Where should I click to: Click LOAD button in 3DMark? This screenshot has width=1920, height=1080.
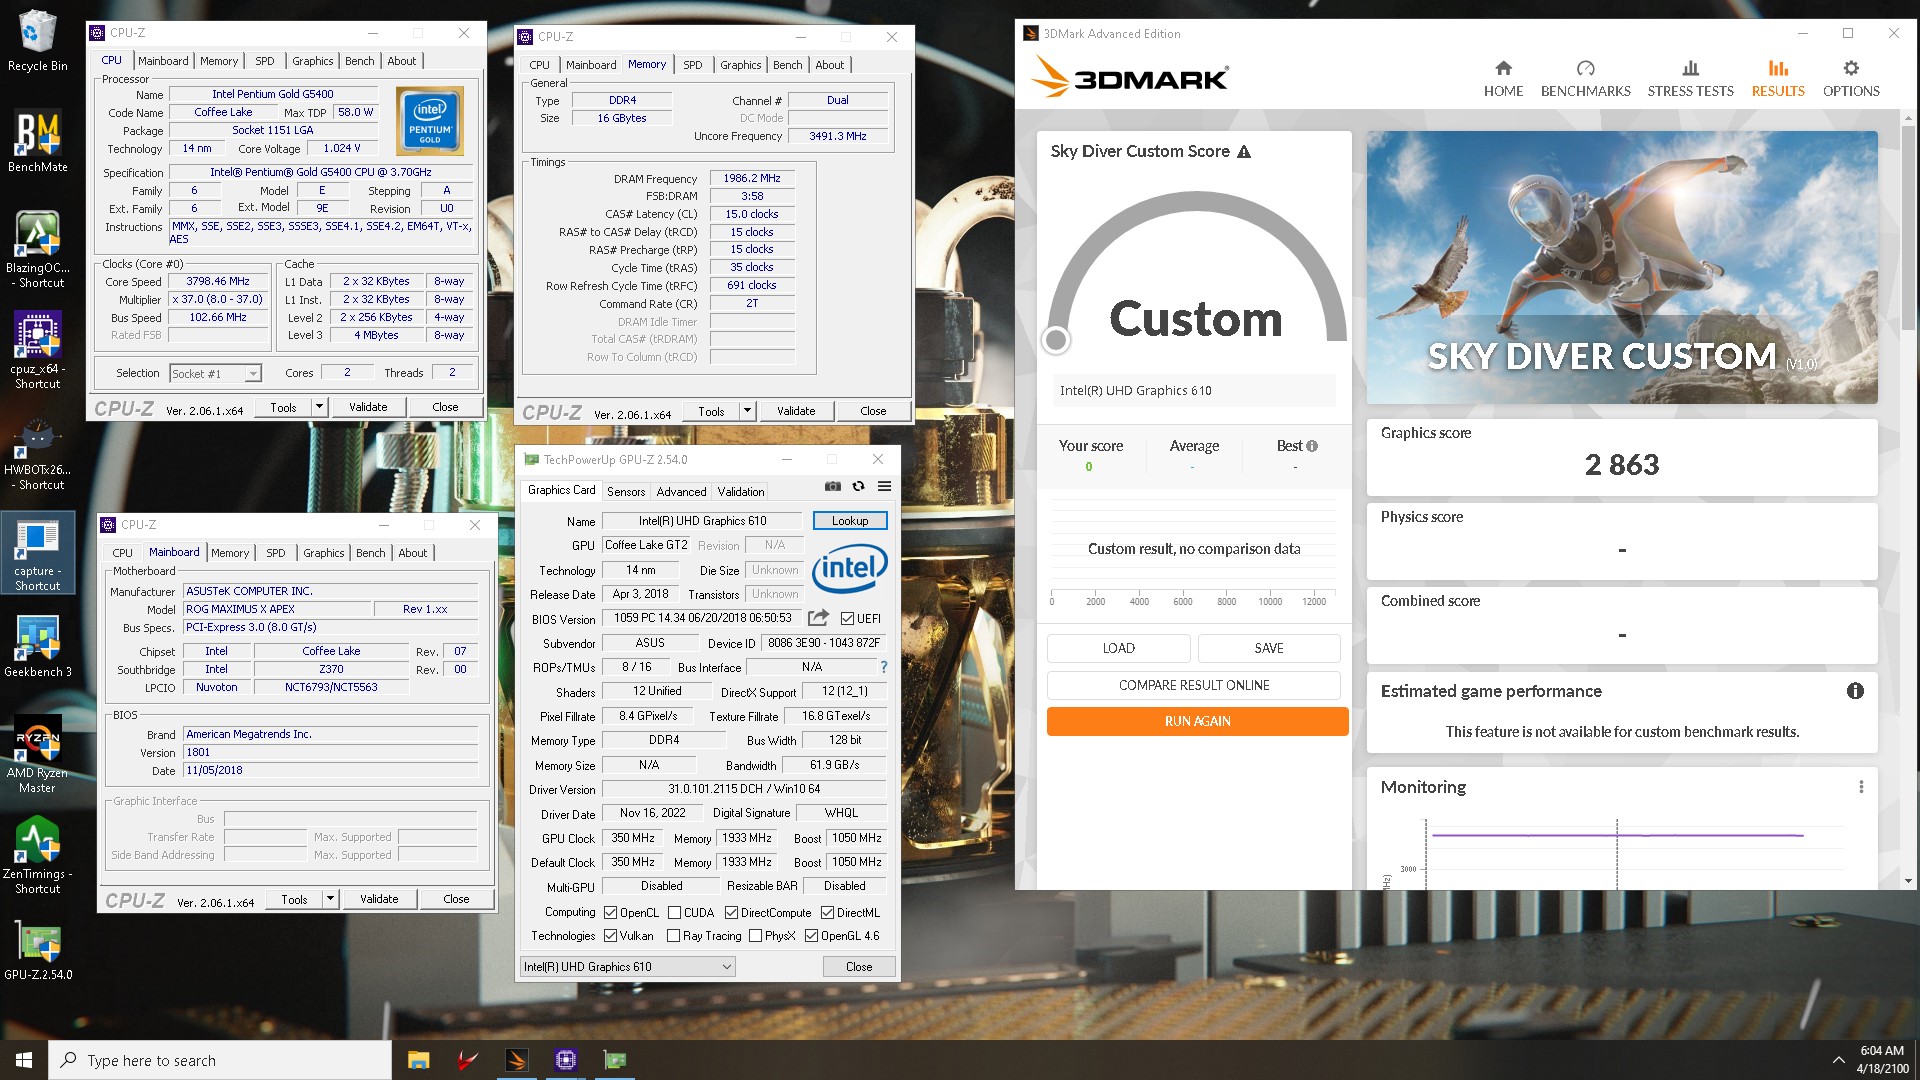coord(1118,648)
